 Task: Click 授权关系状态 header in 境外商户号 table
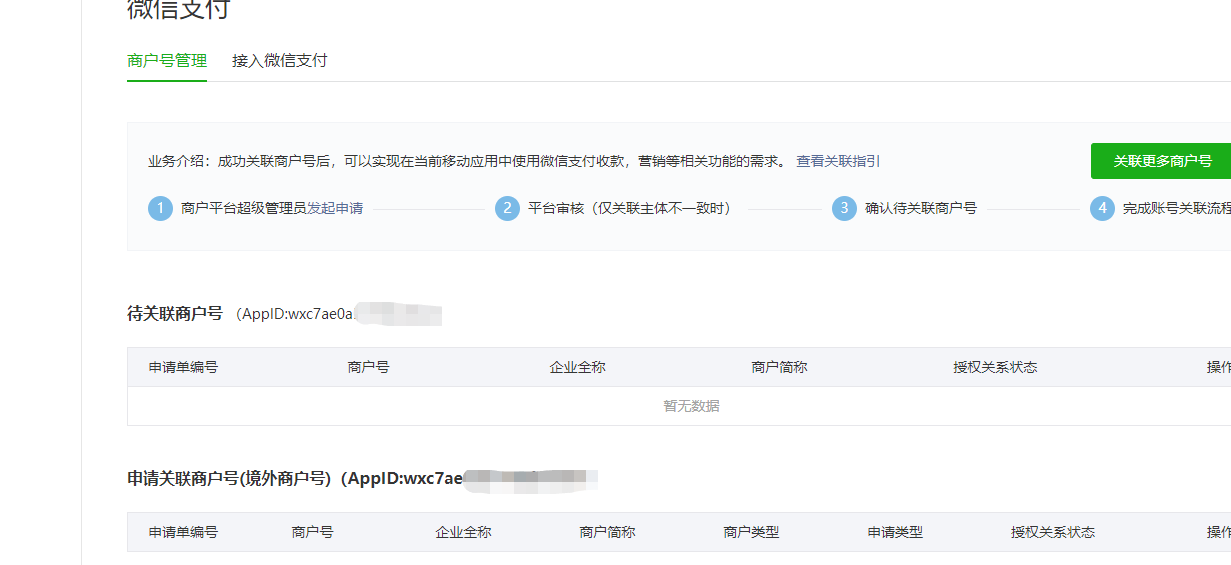tap(1053, 532)
